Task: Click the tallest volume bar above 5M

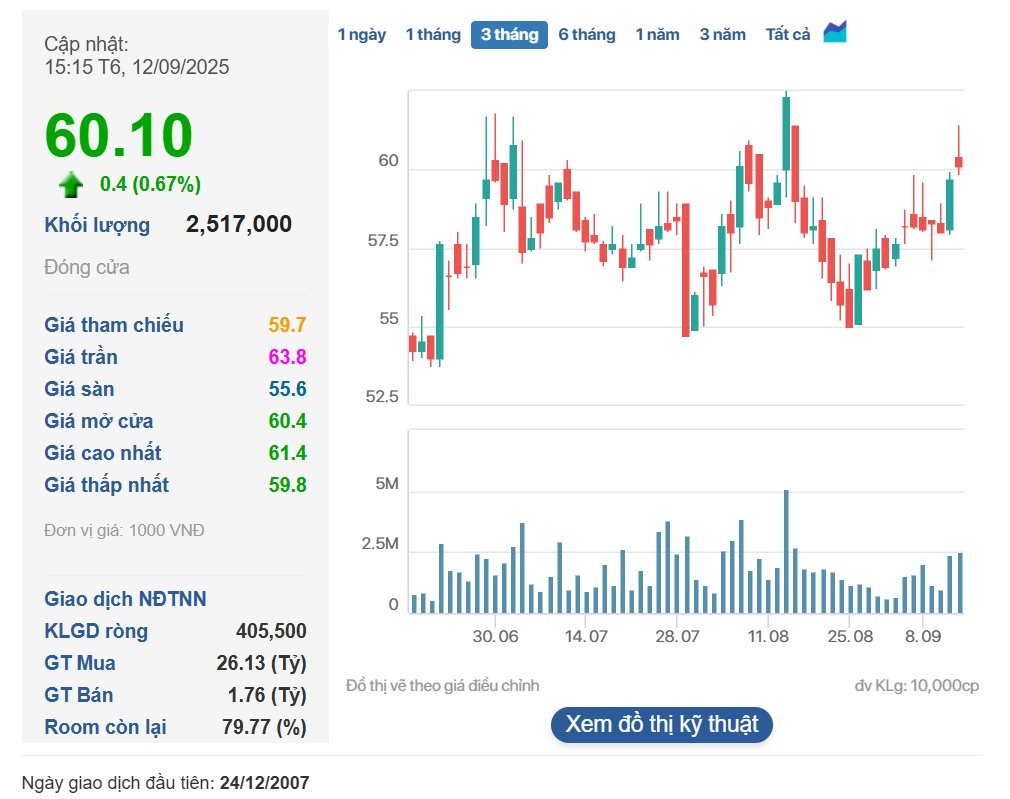Action: 786,550
